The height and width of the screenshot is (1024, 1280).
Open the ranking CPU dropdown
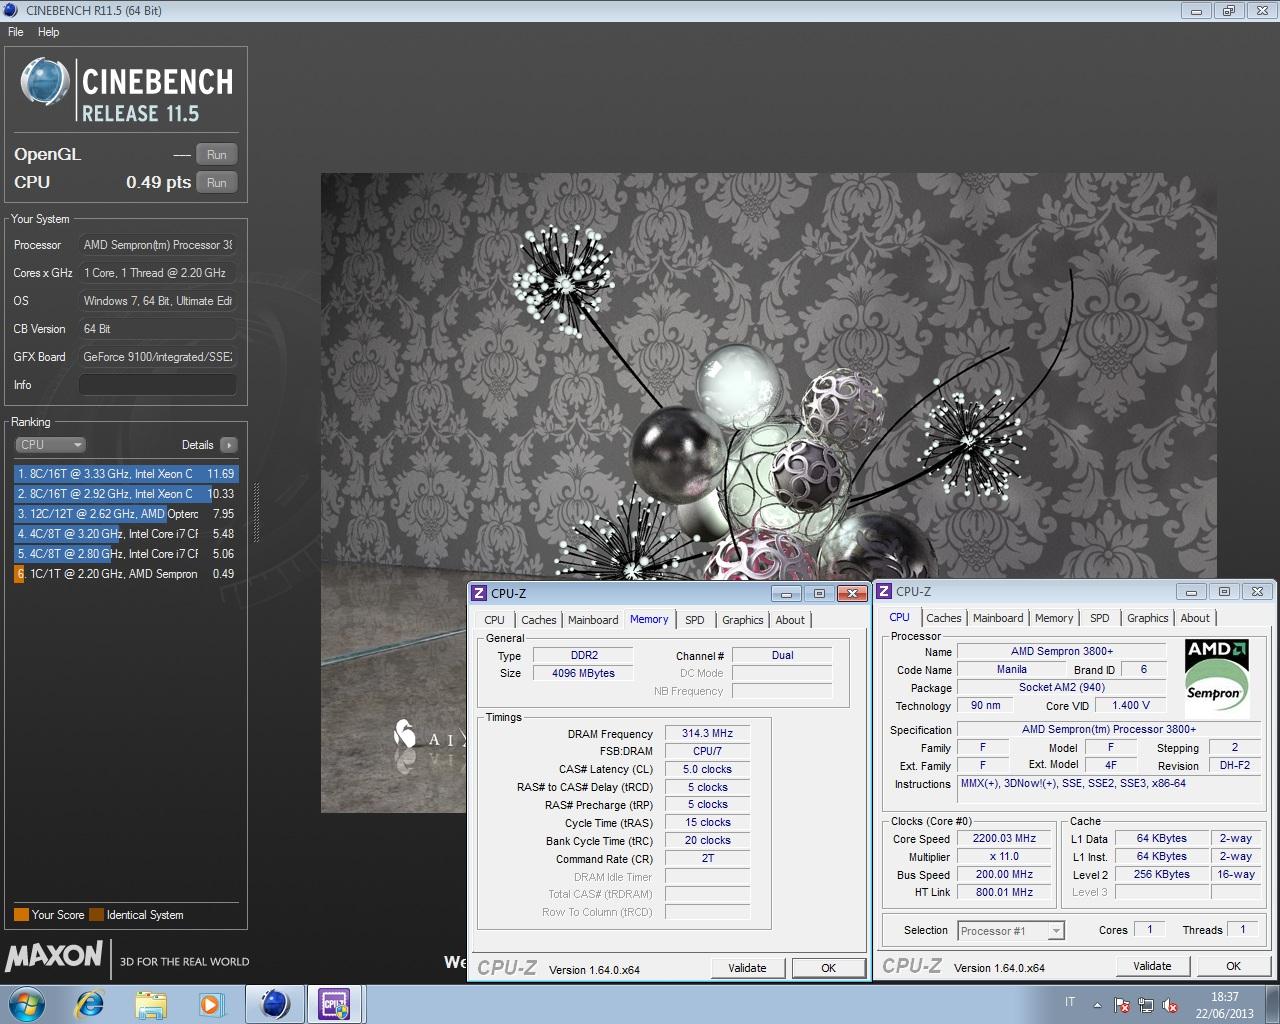pyautogui.click(x=50, y=445)
